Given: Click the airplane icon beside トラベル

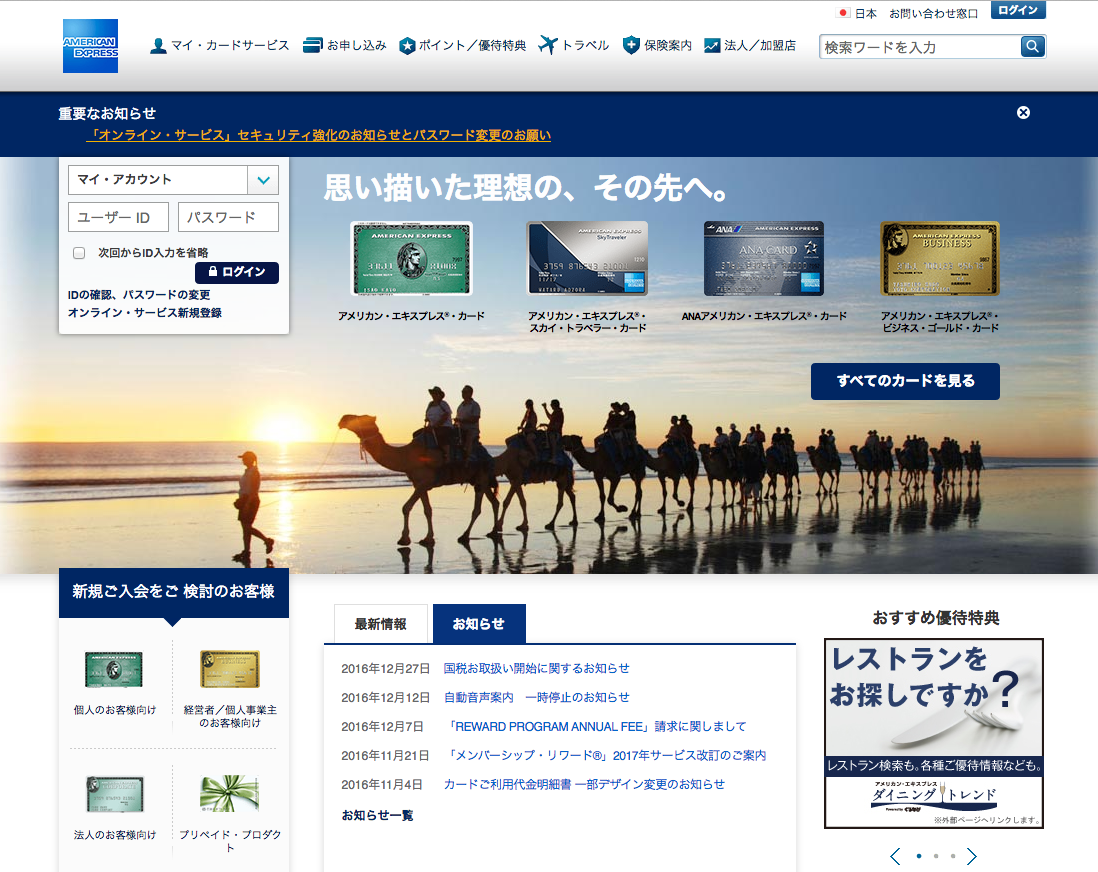Looking at the screenshot, I should pos(548,45).
